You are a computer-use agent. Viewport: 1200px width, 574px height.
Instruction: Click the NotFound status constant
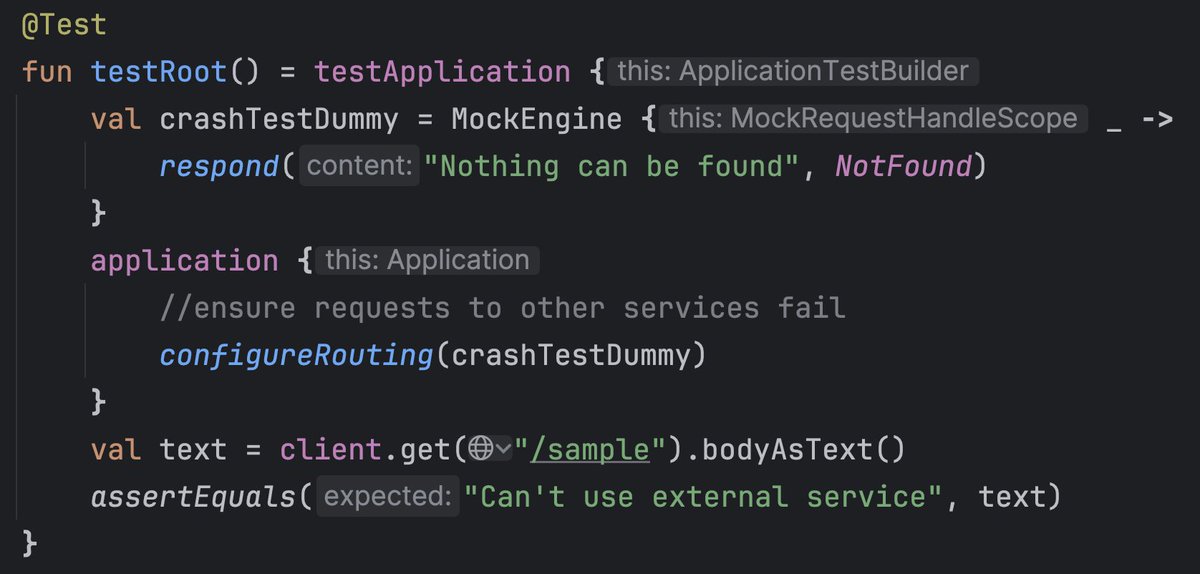pos(903,165)
